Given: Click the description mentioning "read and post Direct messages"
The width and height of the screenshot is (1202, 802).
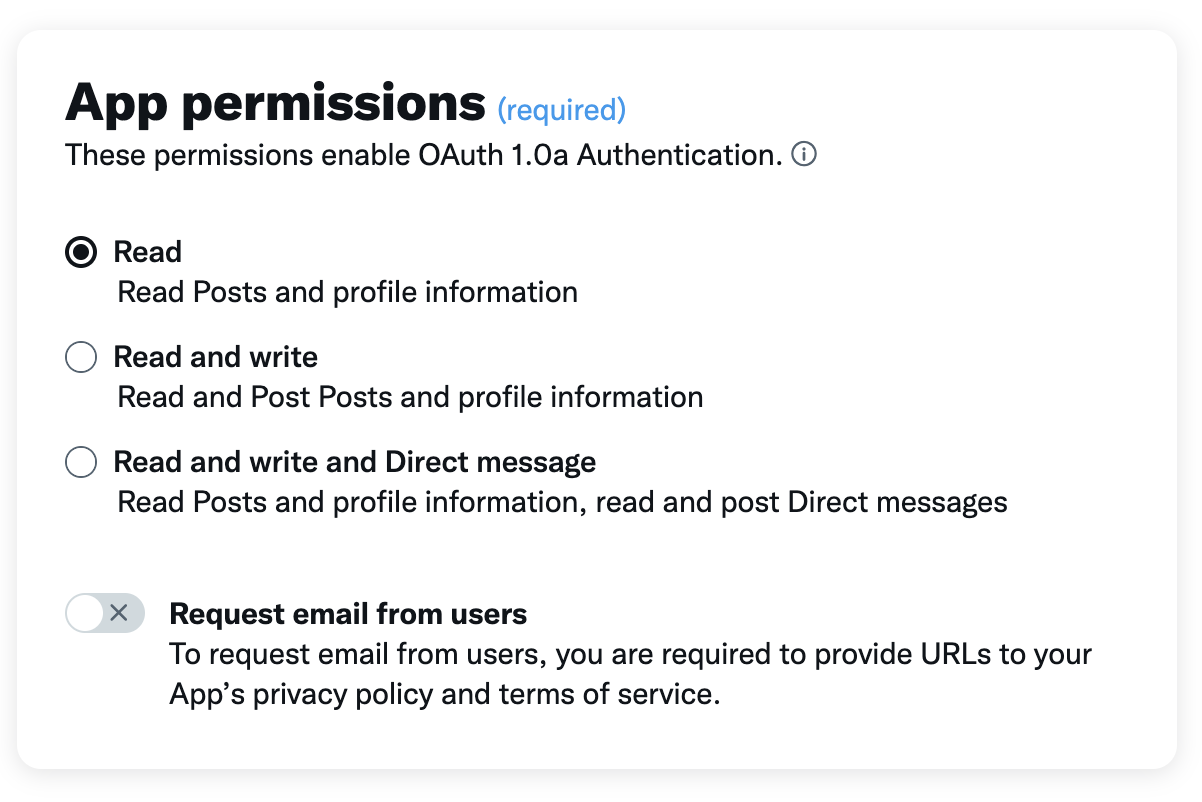Looking at the screenshot, I should click(x=562, y=501).
